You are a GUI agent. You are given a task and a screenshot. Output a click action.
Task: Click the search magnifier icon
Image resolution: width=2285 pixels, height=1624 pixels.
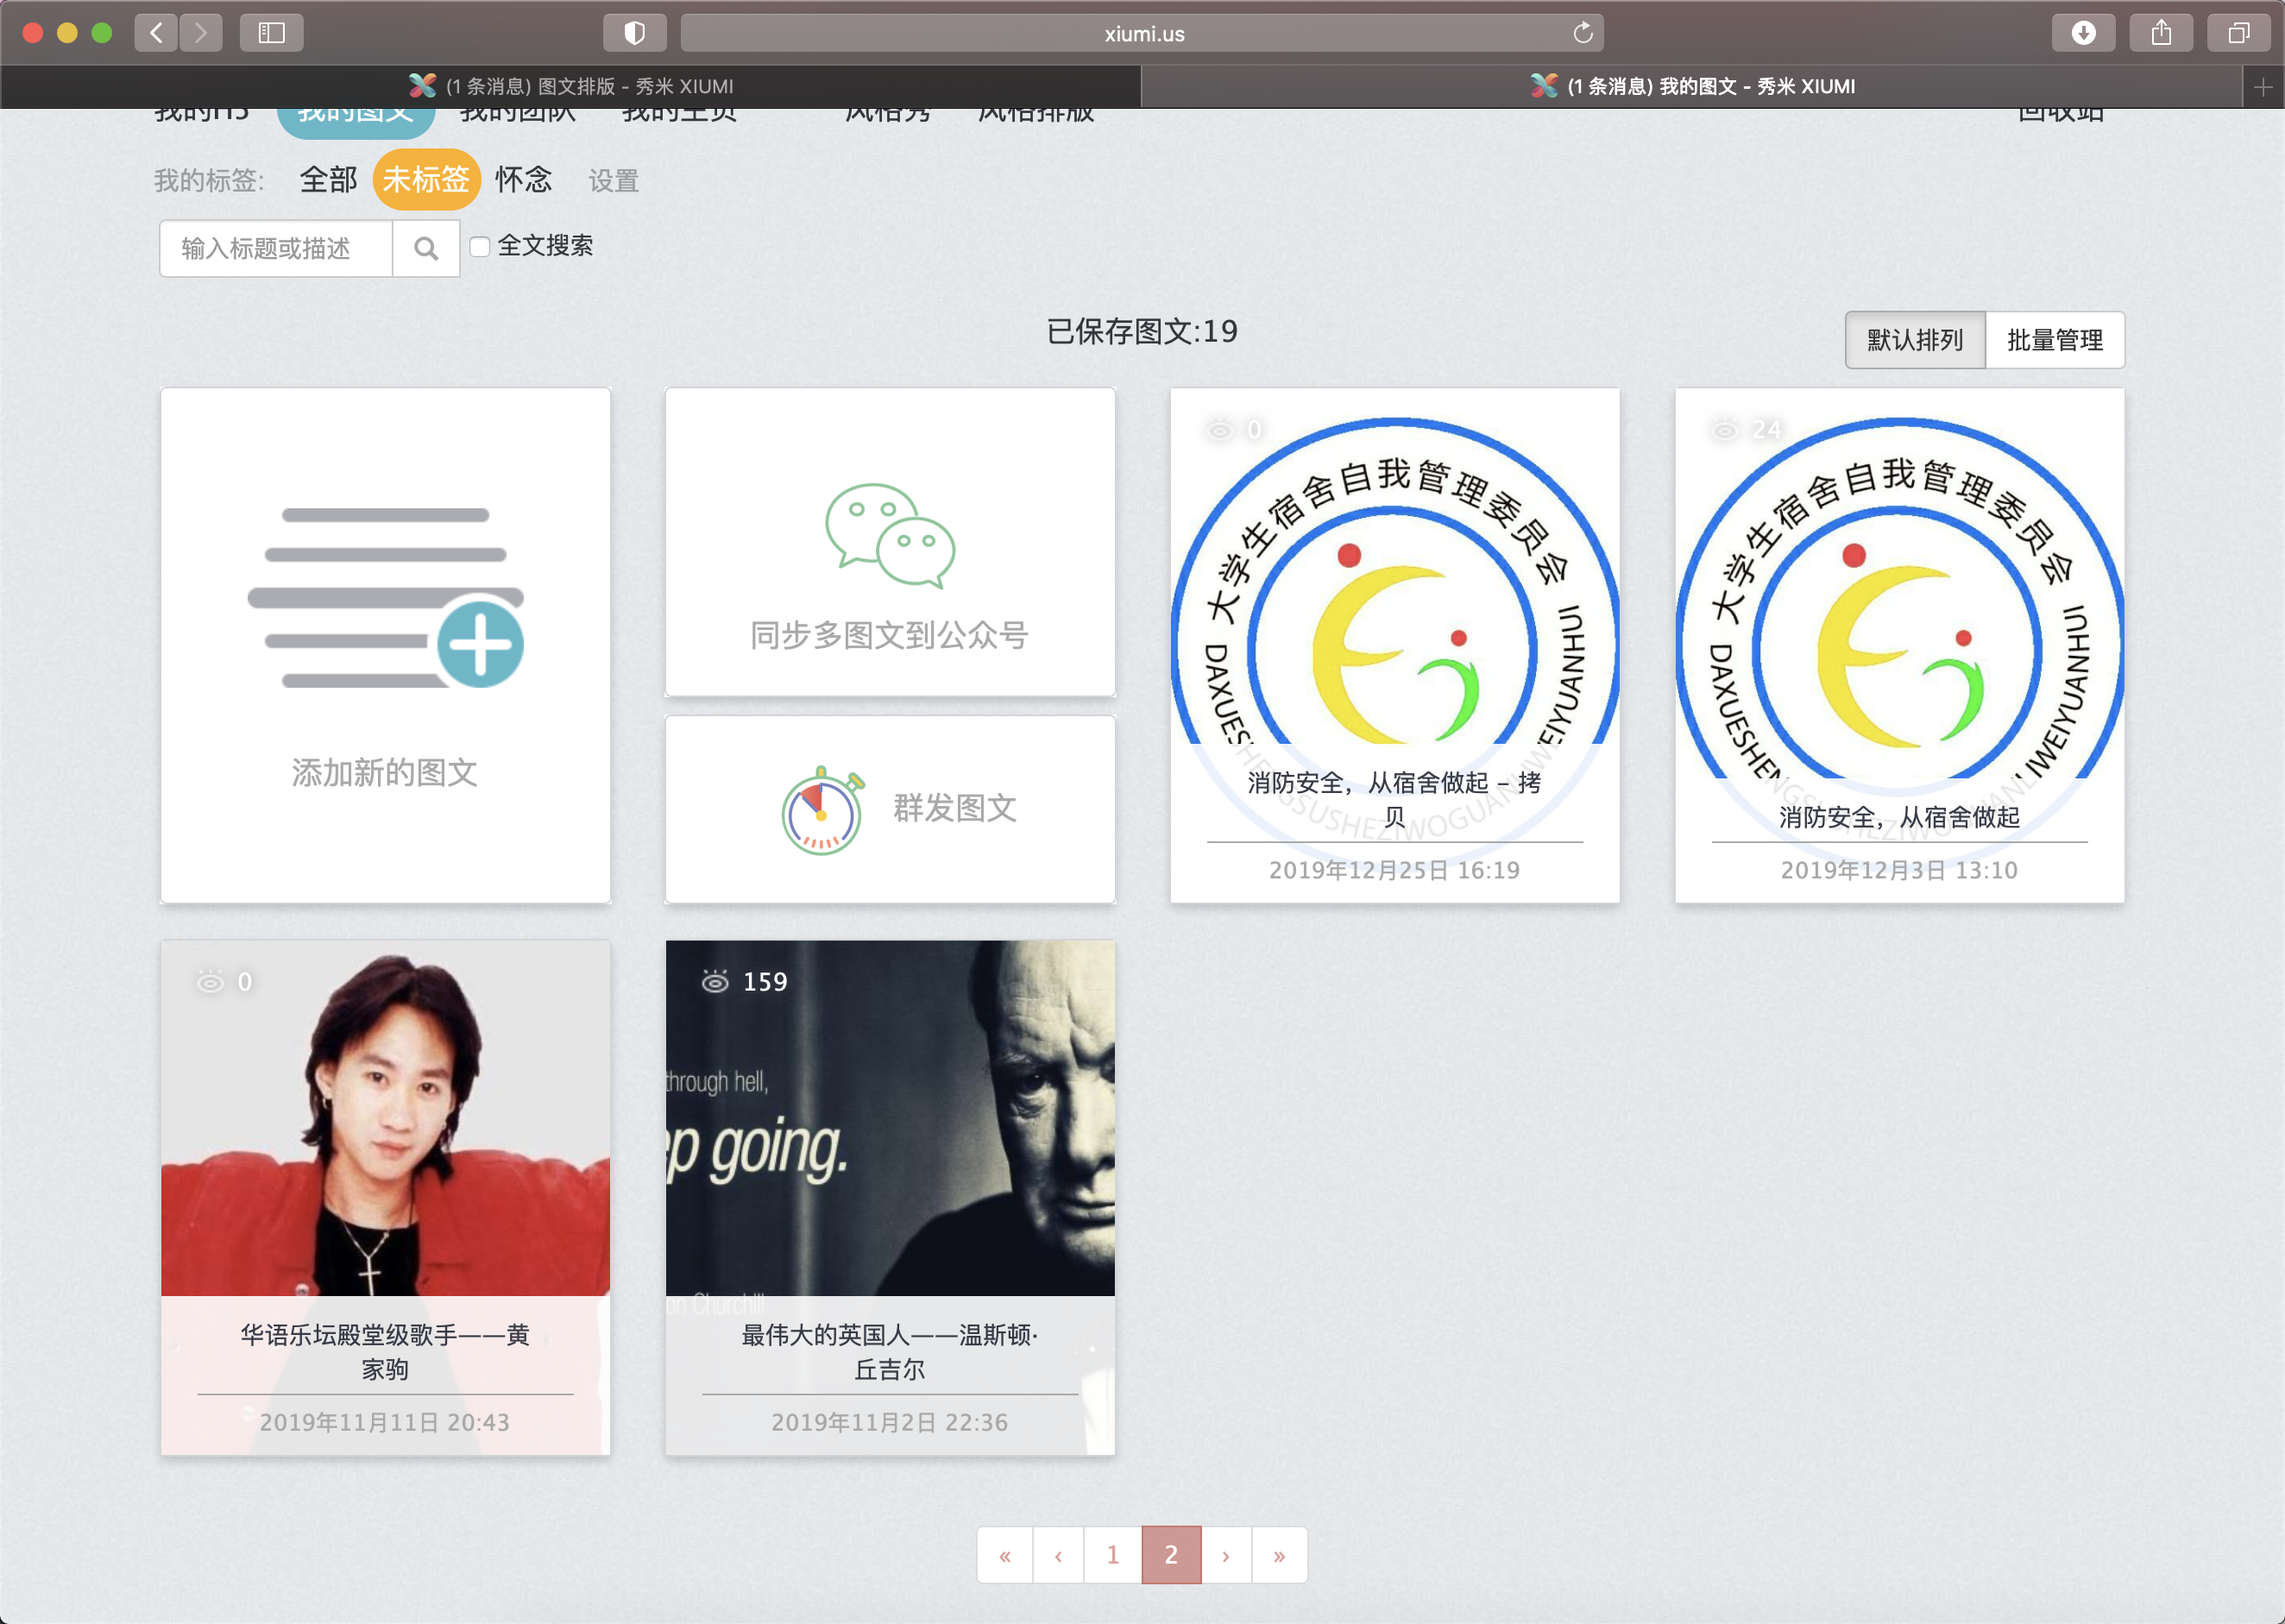[426, 248]
